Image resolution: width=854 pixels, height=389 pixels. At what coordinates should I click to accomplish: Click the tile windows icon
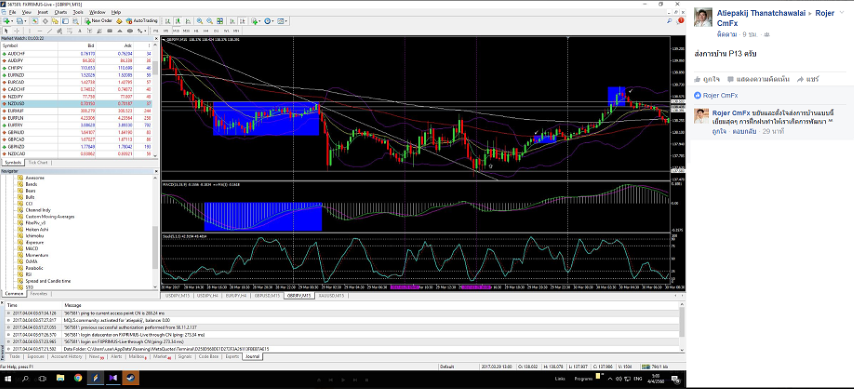(x=219, y=21)
